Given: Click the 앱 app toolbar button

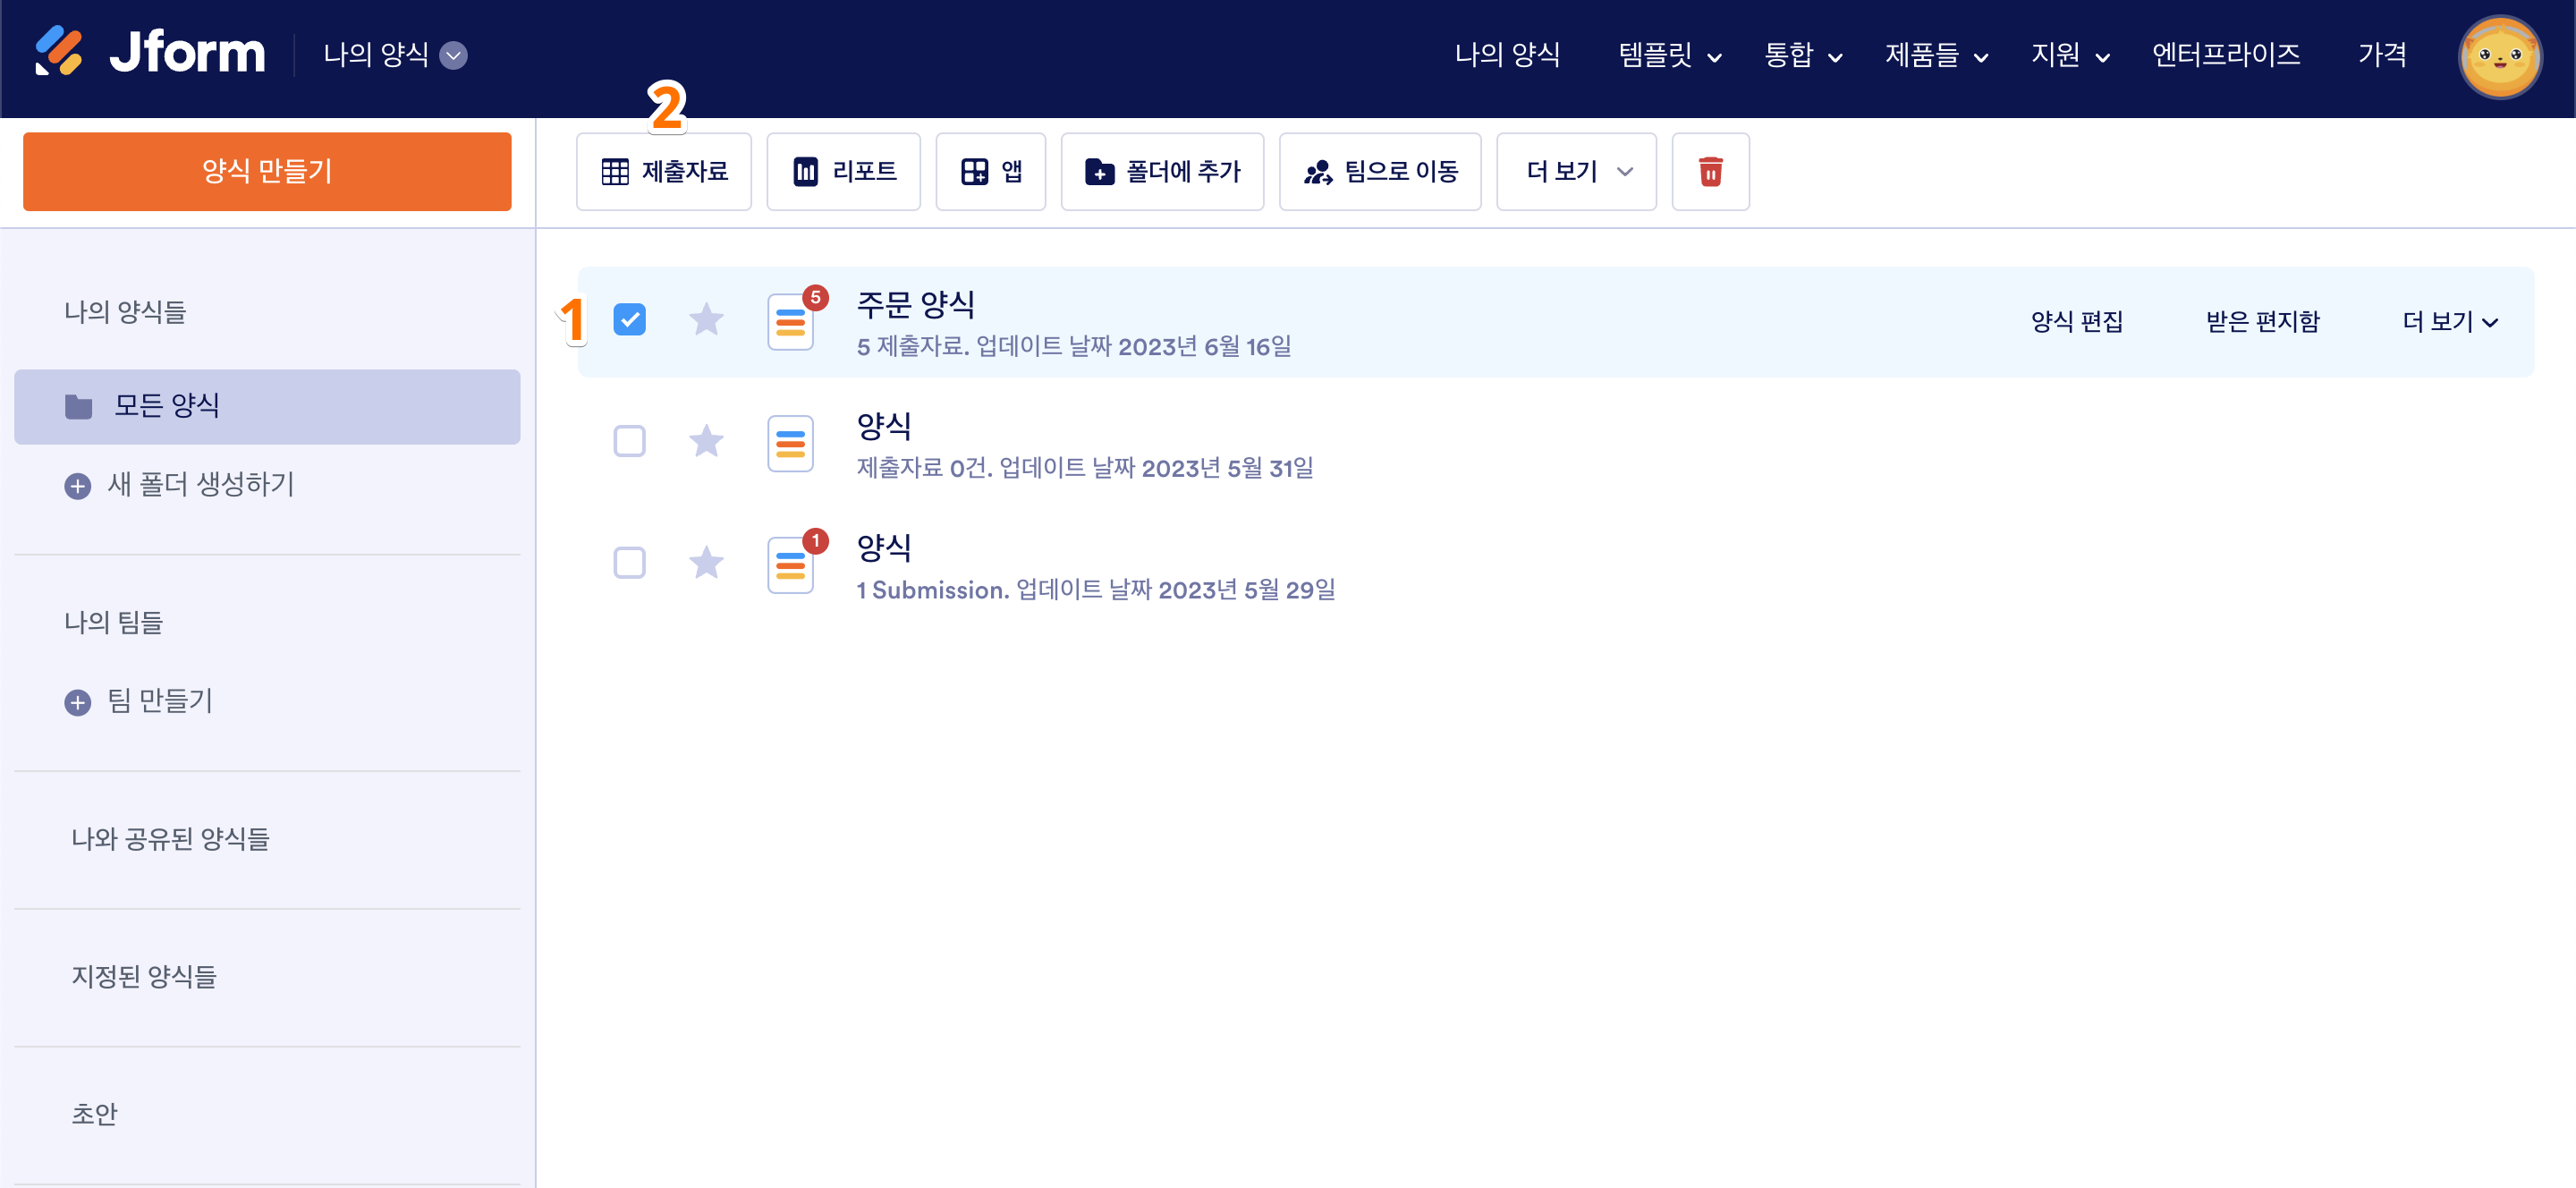Looking at the screenshot, I should [990, 172].
